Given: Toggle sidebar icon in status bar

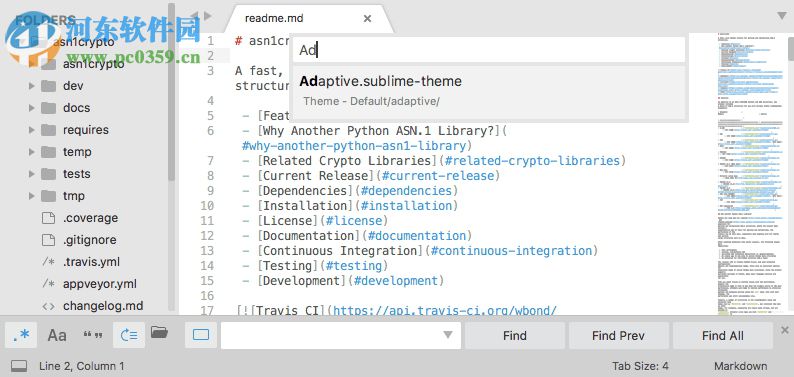Looking at the screenshot, I should [x=19, y=365].
